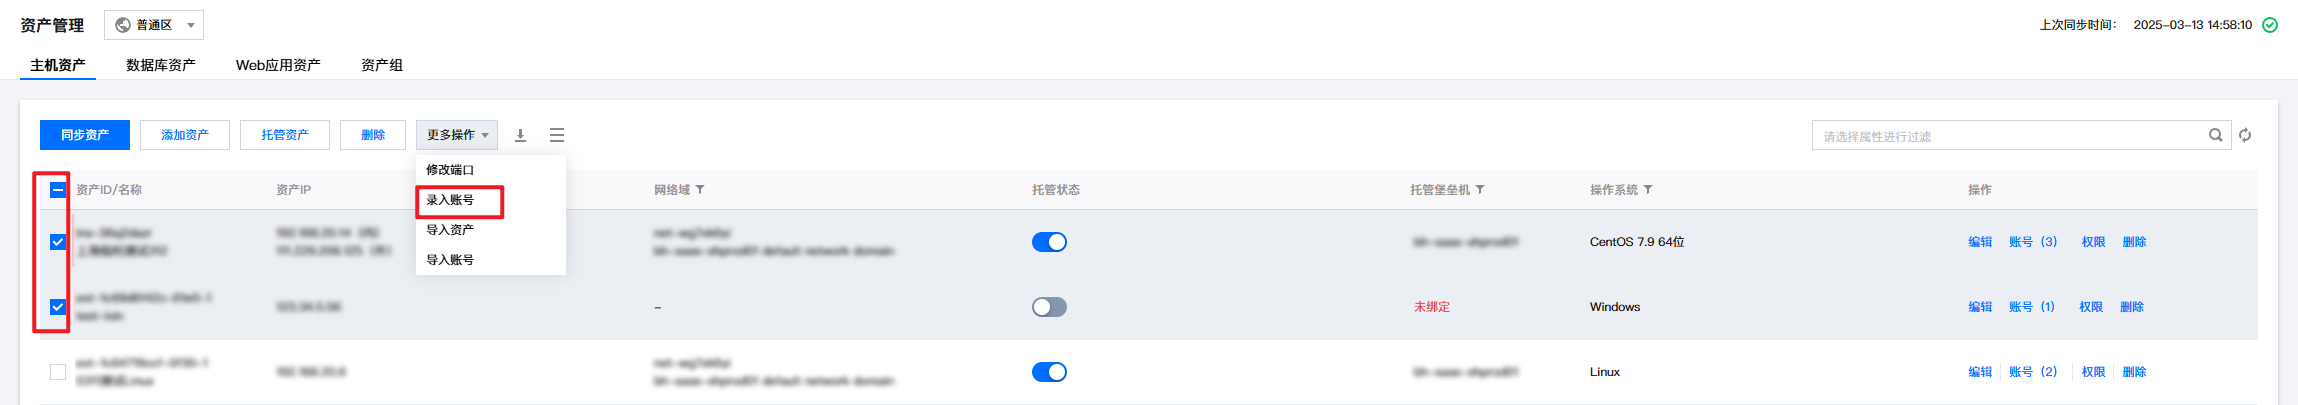Open the 普通区 region dropdown
Image resolution: width=2298 pixels, height=405 pixels.
154,25
